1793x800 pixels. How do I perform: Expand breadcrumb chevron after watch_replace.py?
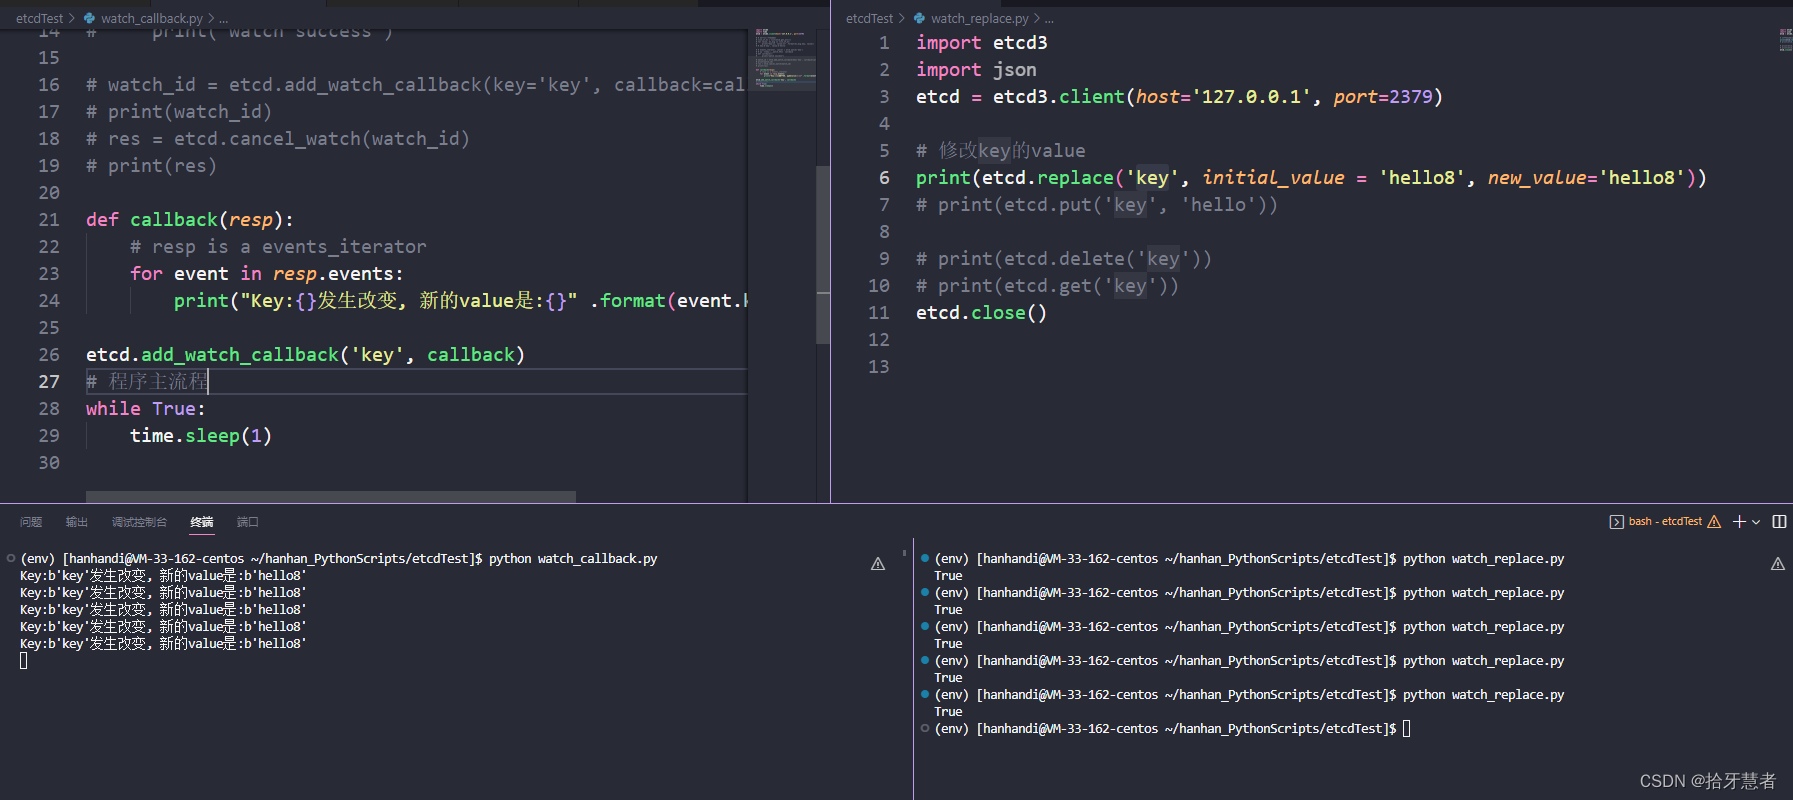pyautogui.click(x=1037, y=18)
